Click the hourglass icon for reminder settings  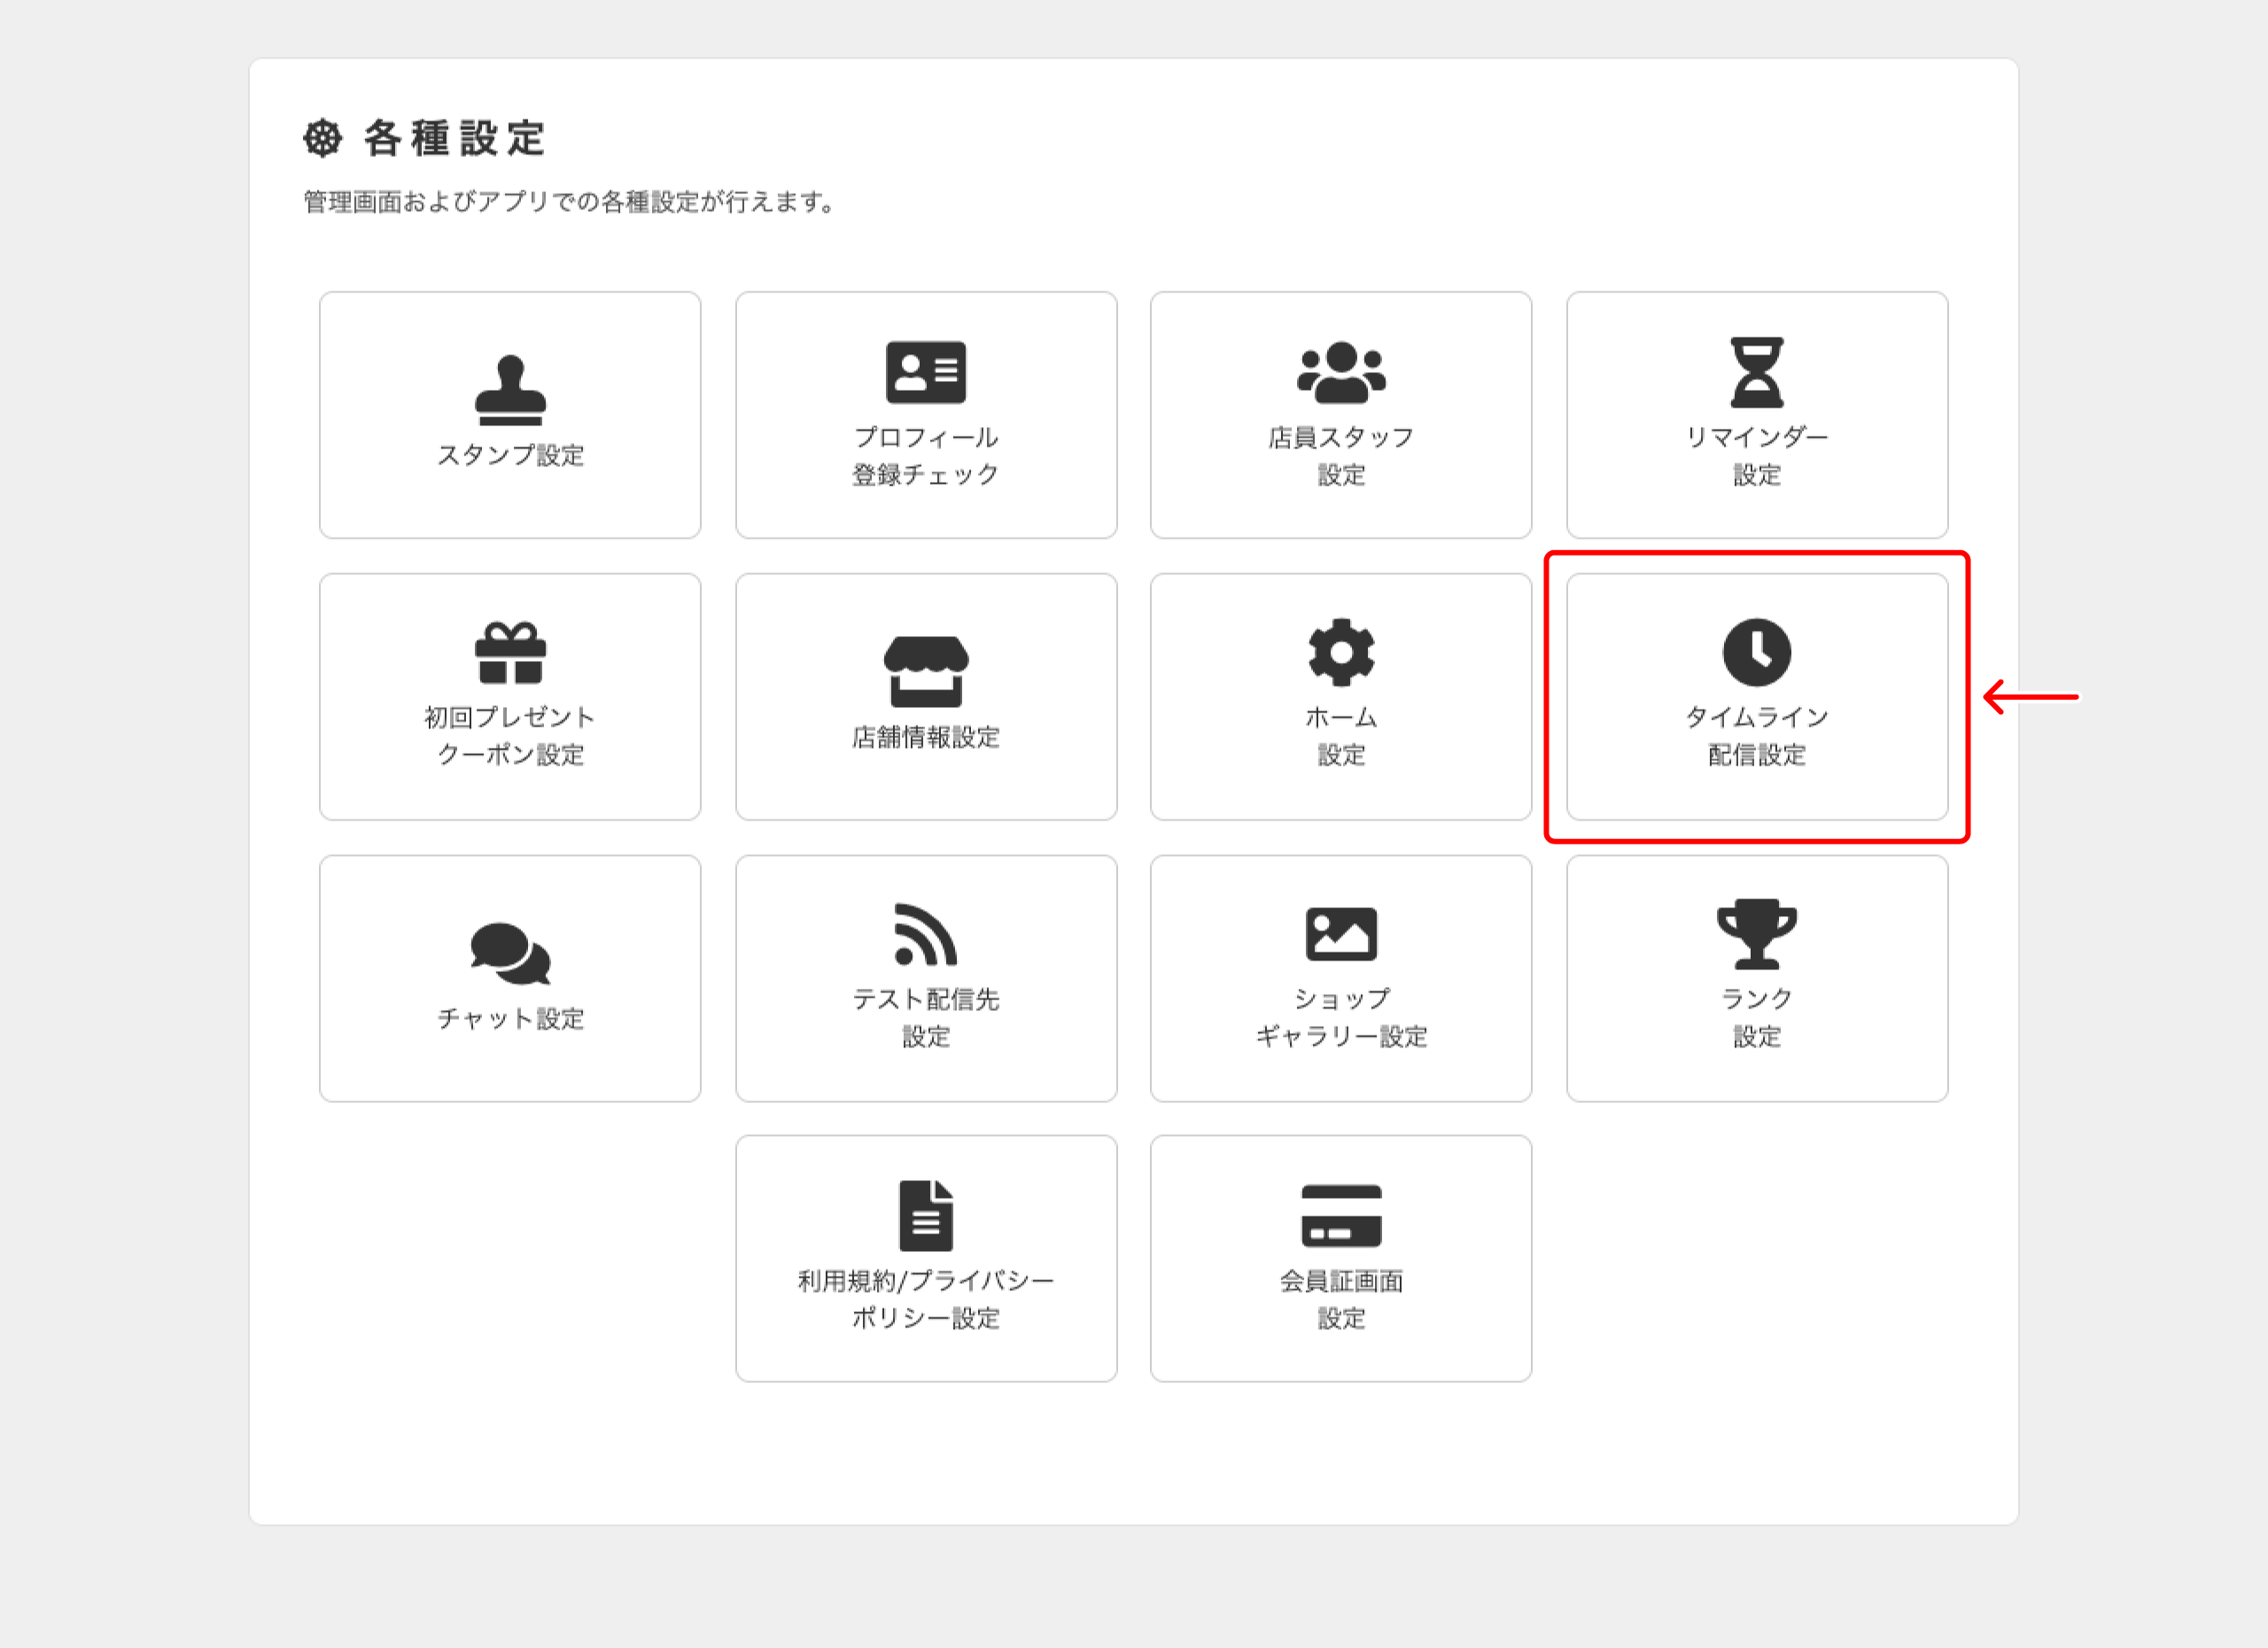pyautogui.click(x=1757, y=372)
